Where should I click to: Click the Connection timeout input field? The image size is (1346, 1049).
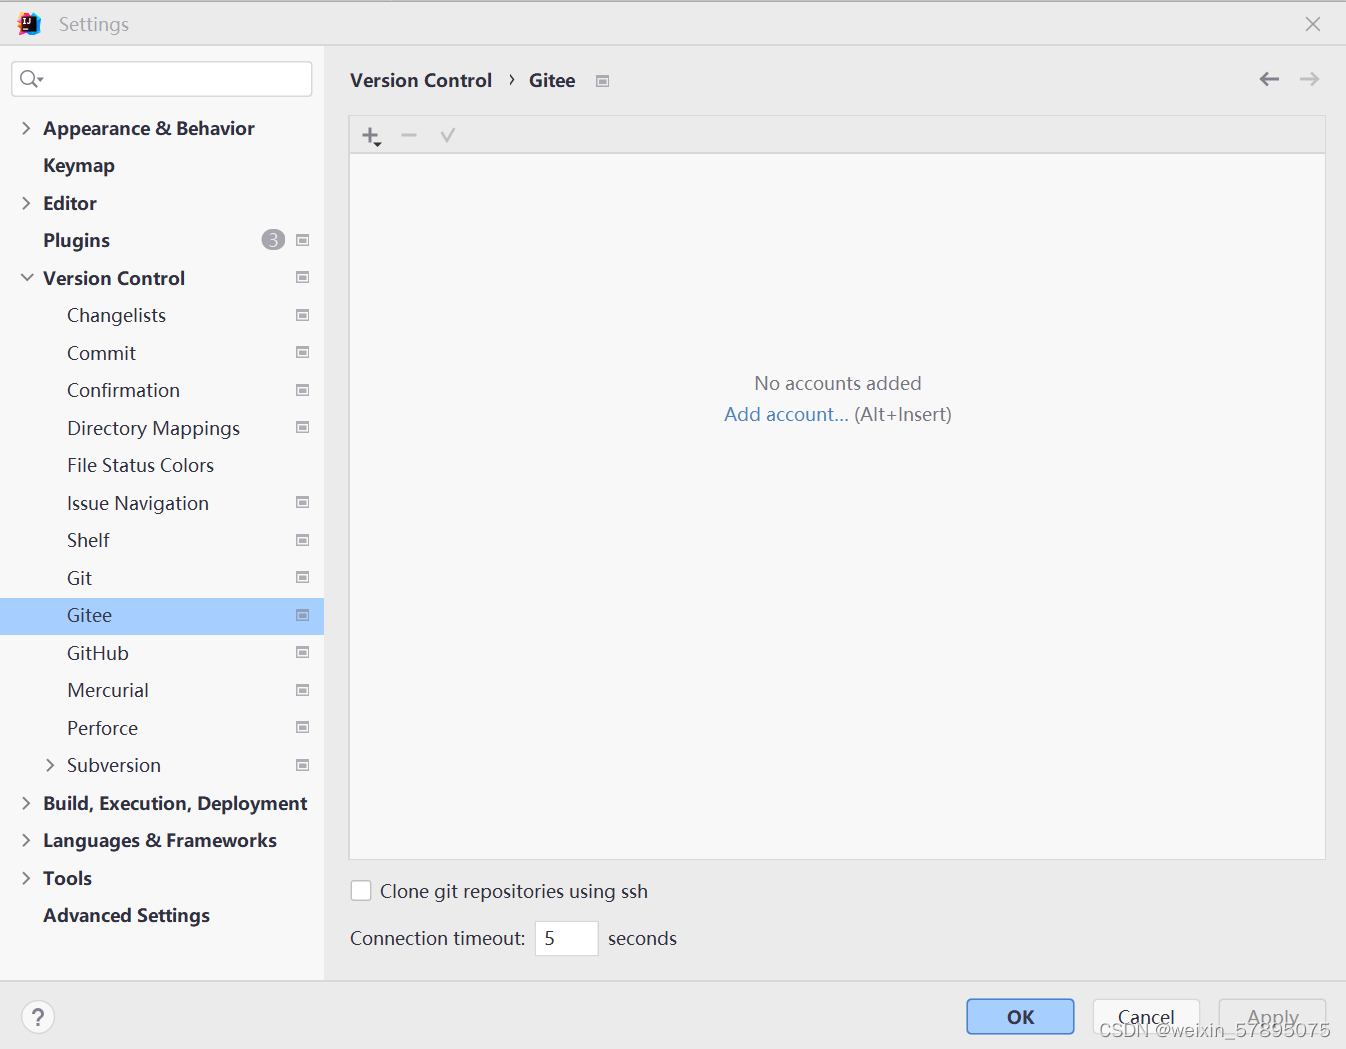(566, 938)
